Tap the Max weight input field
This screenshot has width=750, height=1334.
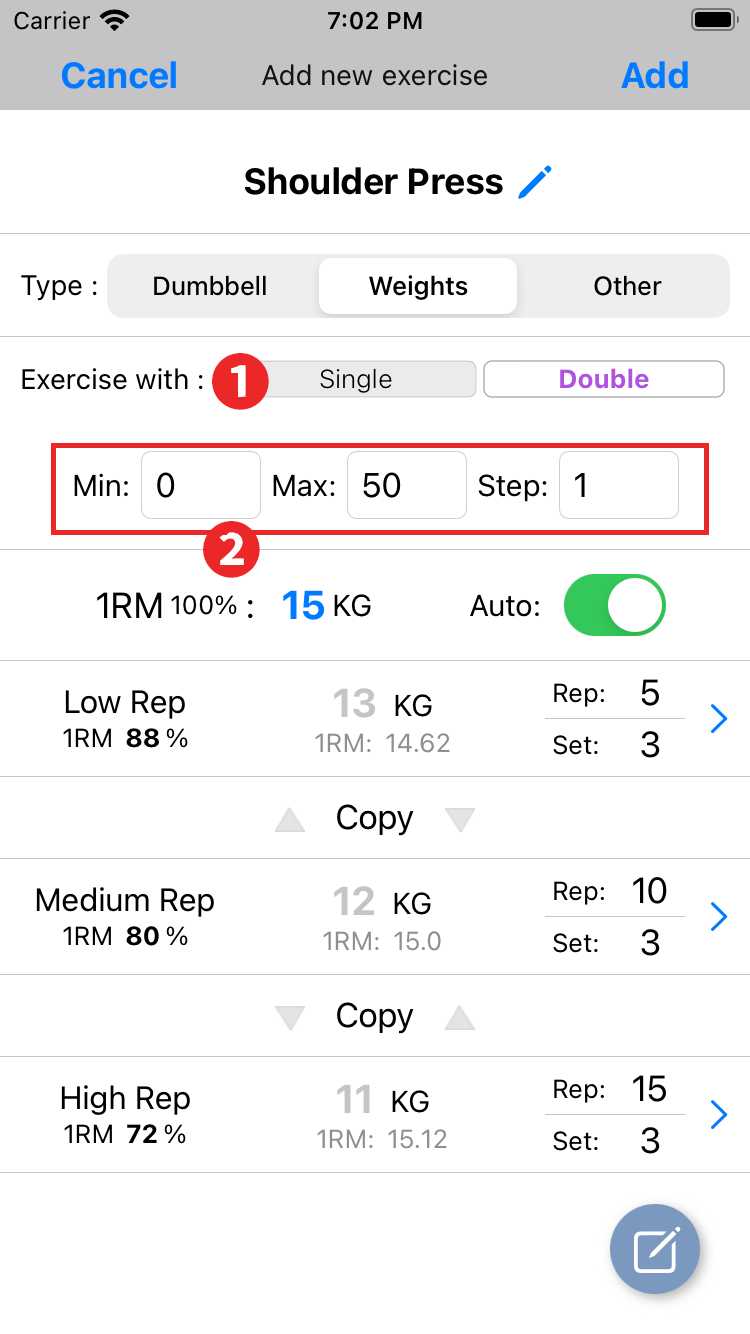(x=406, y=486)
